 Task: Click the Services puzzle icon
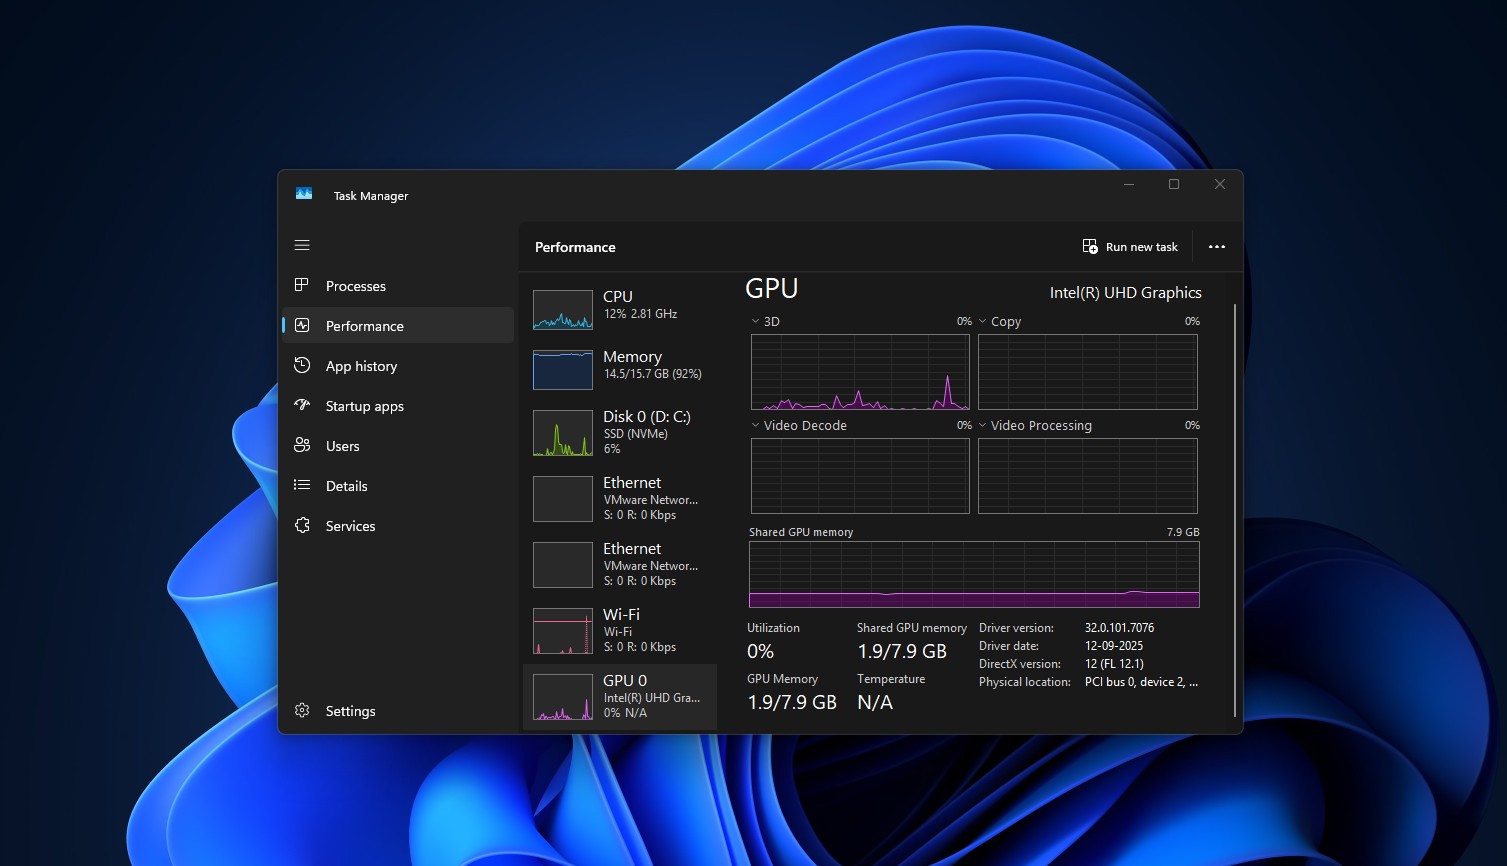[x=302, y=525]
